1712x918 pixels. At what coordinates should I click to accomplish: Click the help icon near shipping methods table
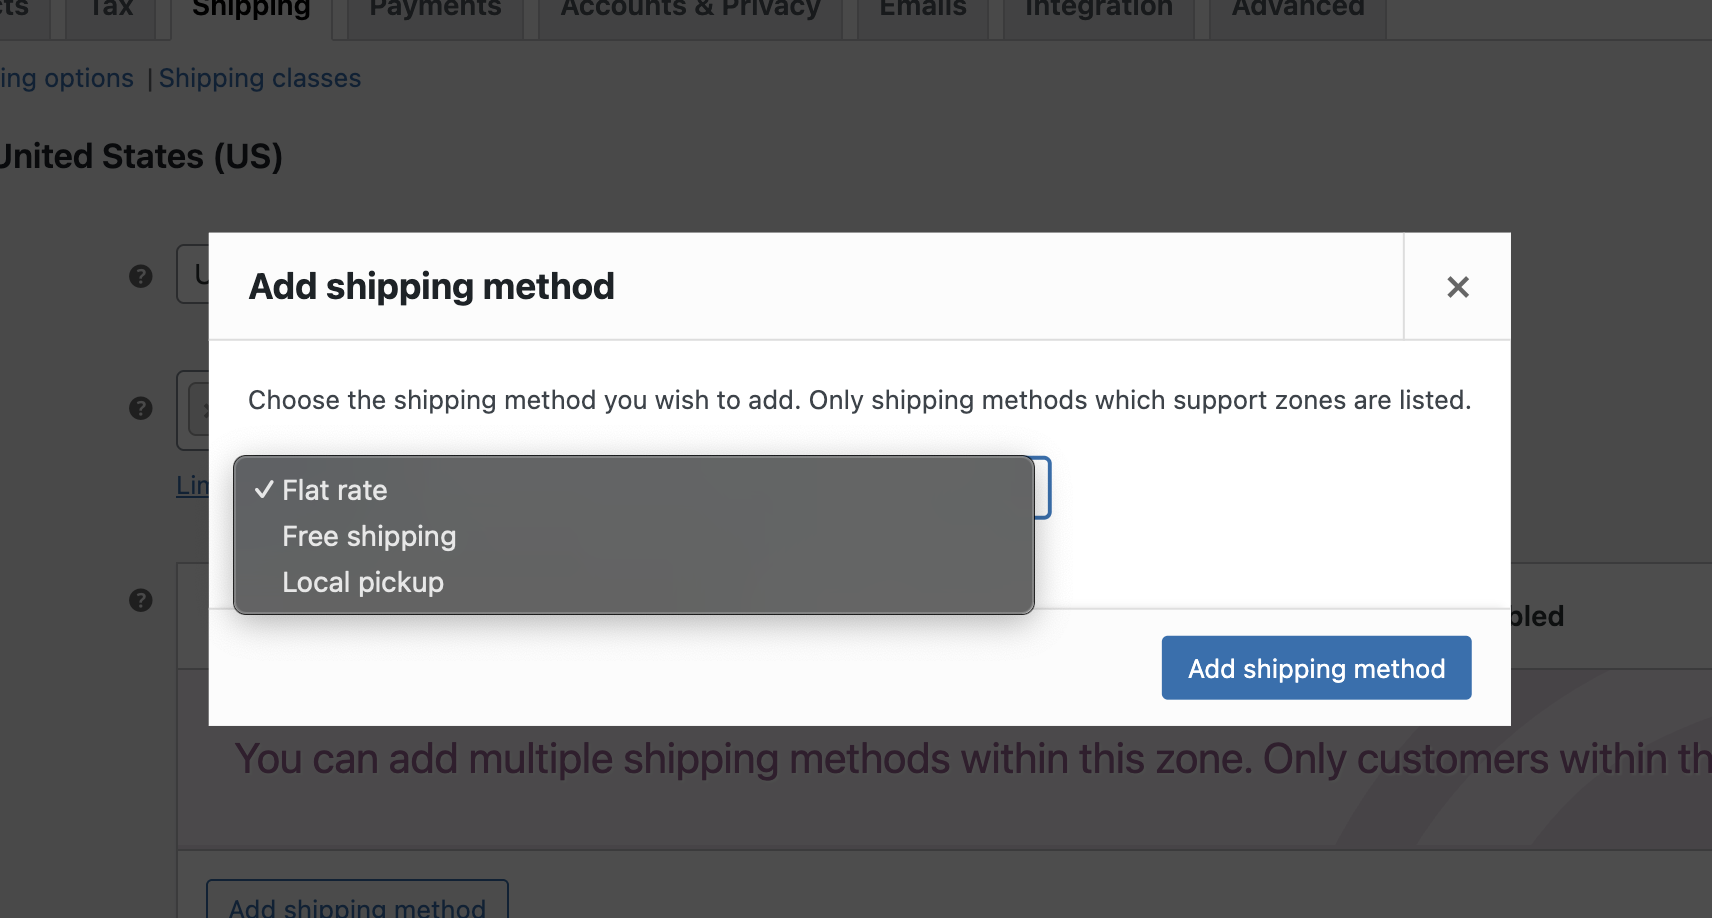coord(142,600)
